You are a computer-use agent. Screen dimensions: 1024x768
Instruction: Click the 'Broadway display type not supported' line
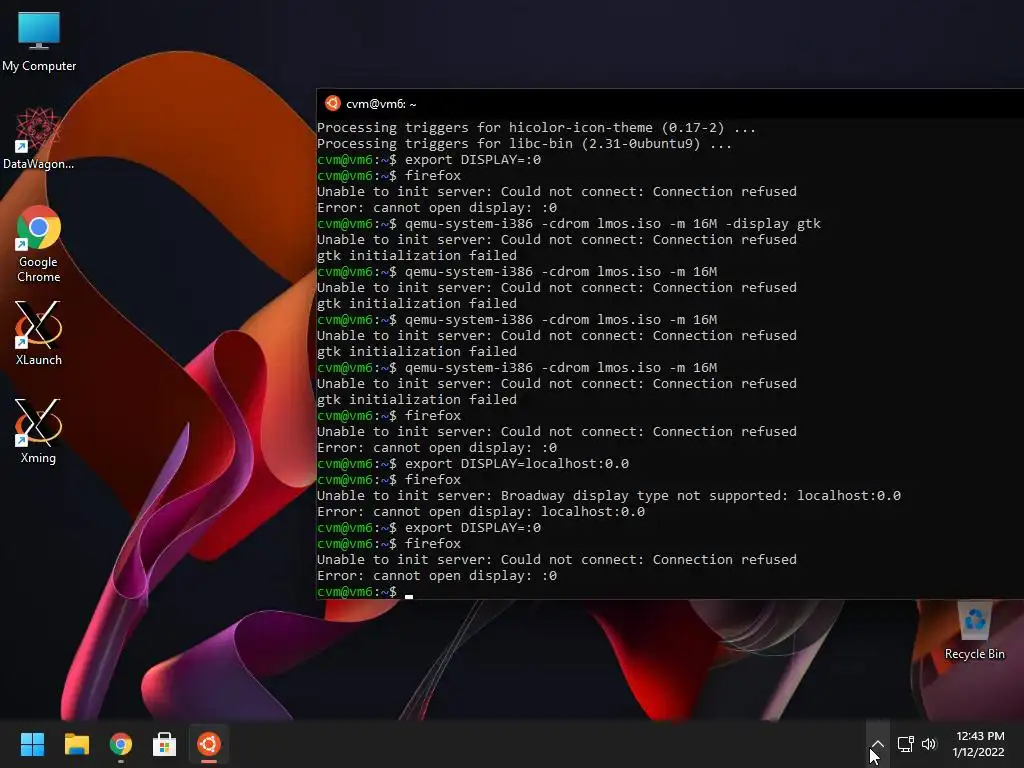pyautogui.click(x=609, y=496)
